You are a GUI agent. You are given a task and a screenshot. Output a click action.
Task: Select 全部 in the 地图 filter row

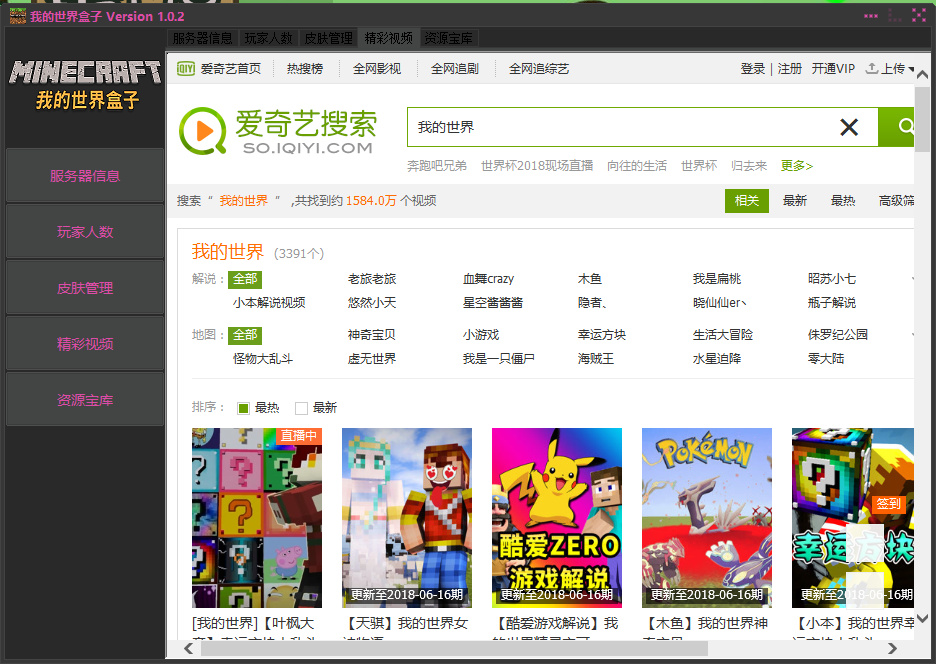[x=245, y=335]
